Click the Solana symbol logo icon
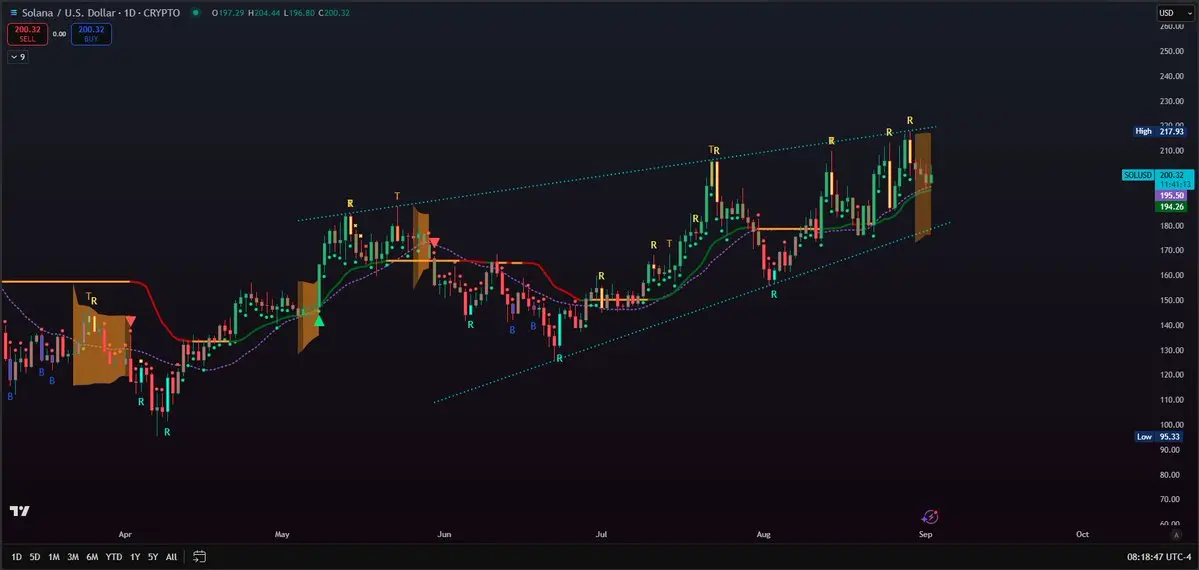Image resolution: width=1199 pixels, height=570 pixels. [13, 13]
